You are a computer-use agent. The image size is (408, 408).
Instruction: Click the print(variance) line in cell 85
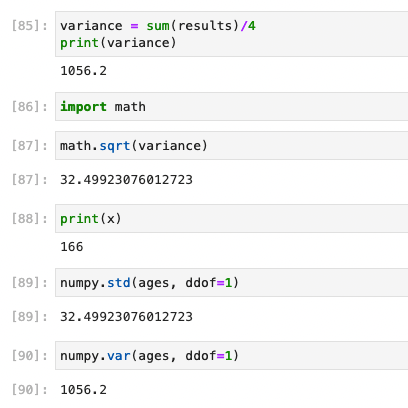pos(118,43)
